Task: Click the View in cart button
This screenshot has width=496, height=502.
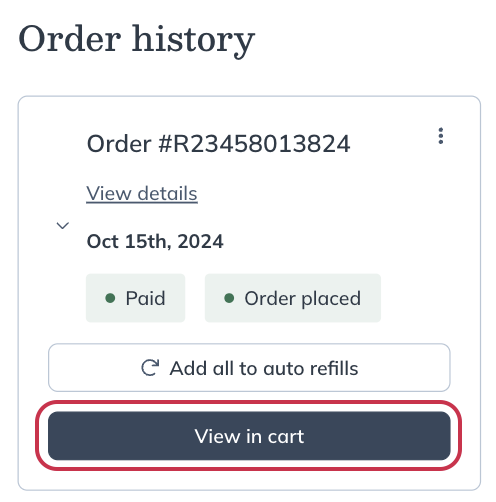Action: click(x=249, y=436)
